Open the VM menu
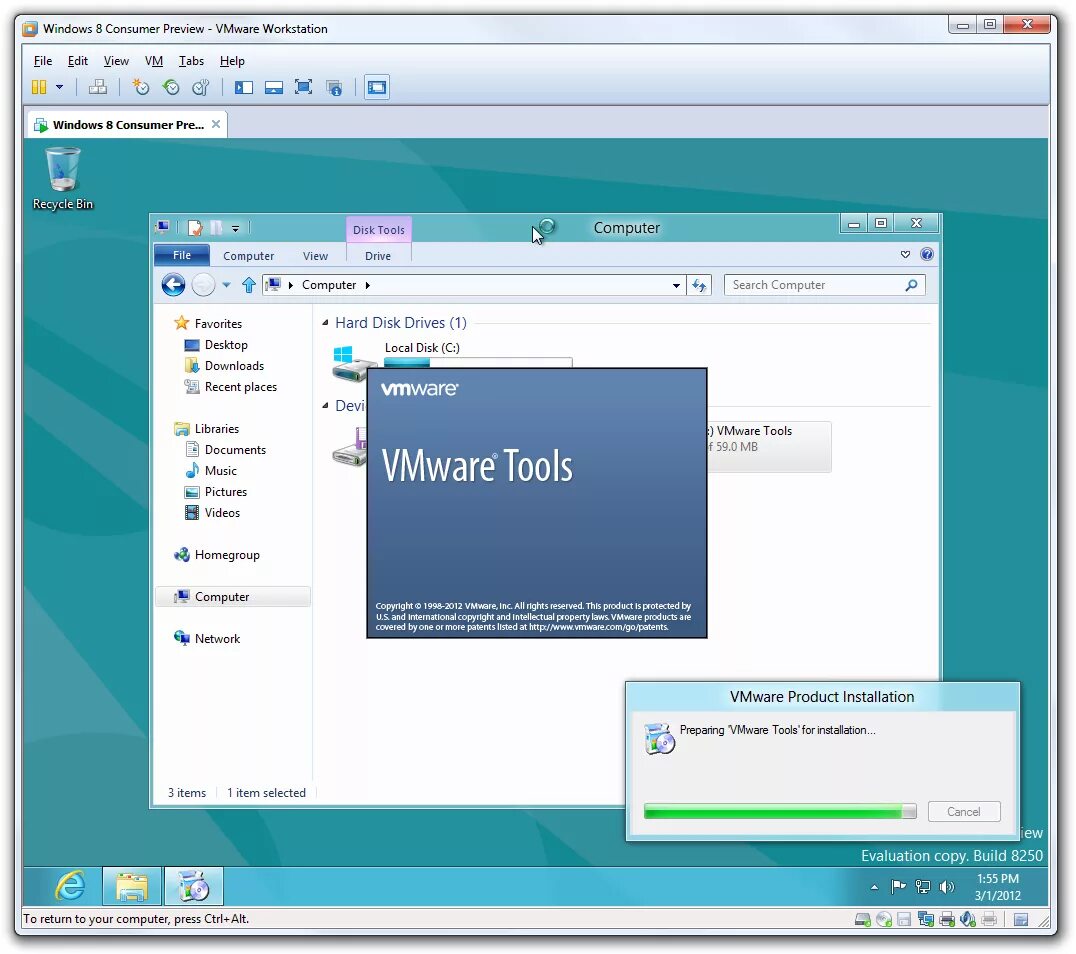This screenshot has height=954, width=1076. point(154,61)
